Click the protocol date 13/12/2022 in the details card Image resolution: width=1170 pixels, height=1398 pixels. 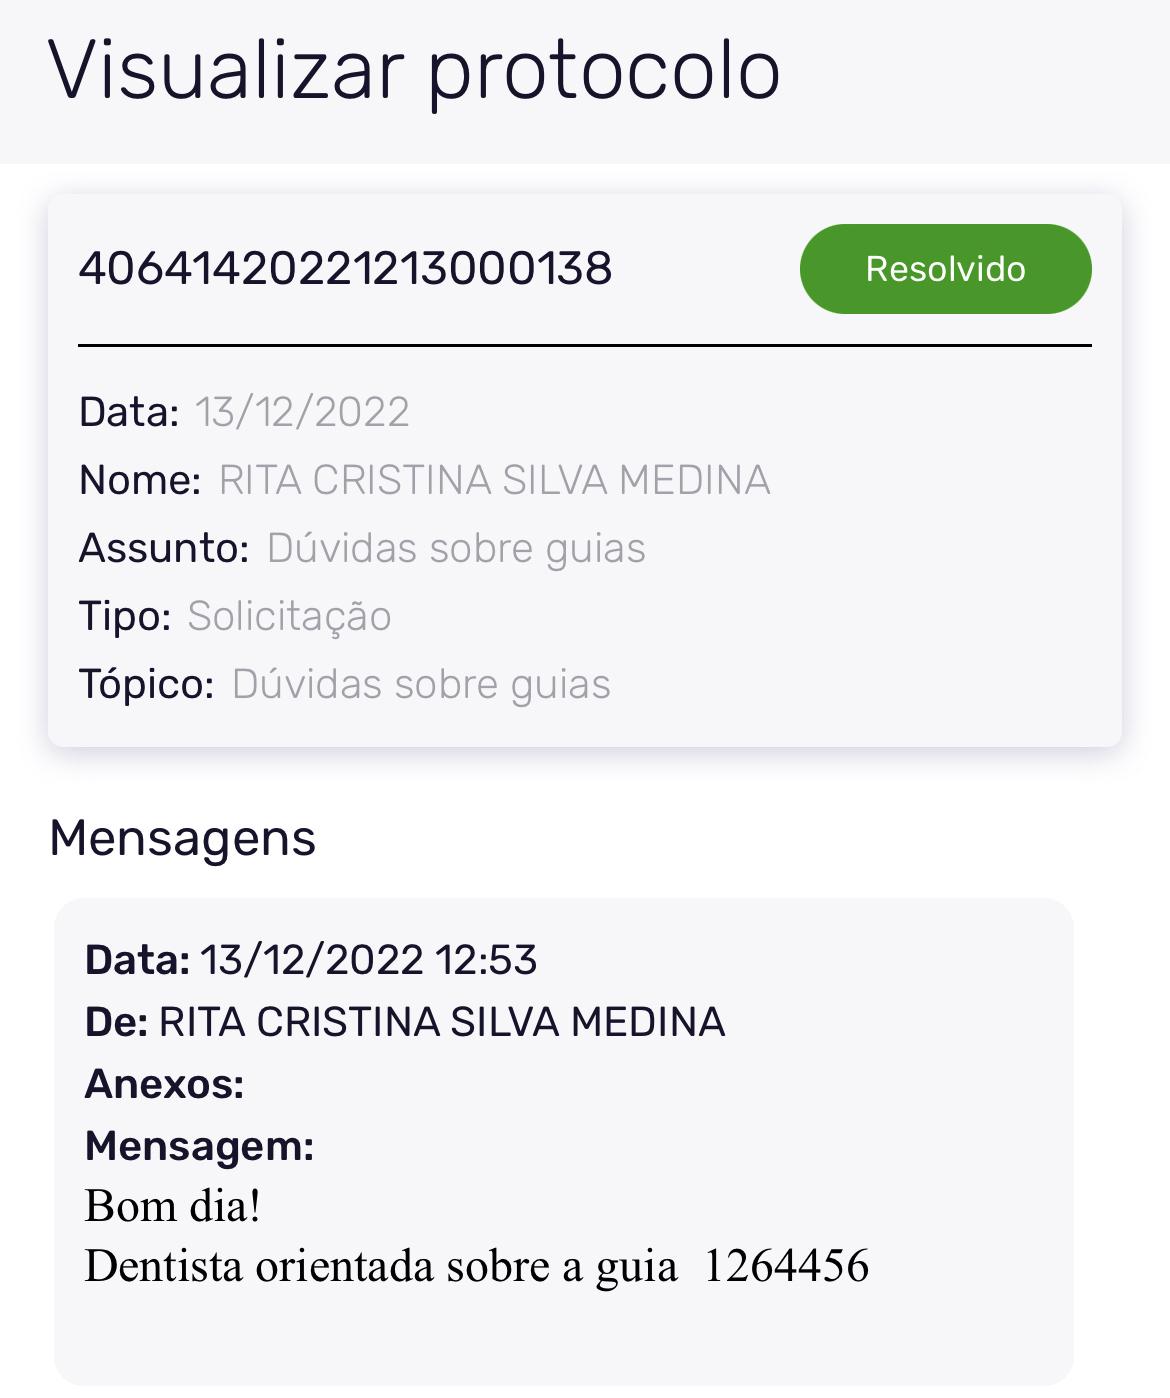(x=302, y=412)
